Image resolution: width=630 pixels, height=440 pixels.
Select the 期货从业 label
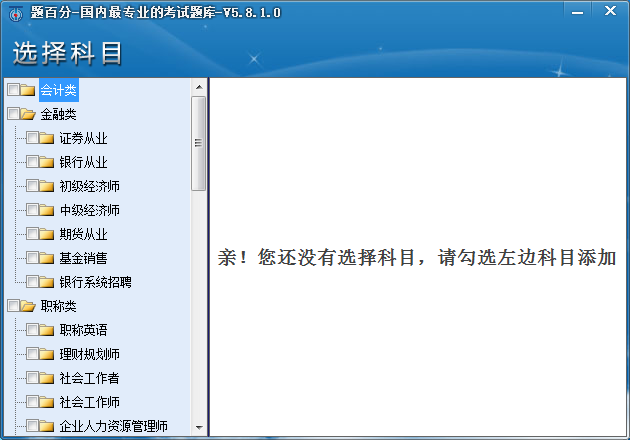84,234
